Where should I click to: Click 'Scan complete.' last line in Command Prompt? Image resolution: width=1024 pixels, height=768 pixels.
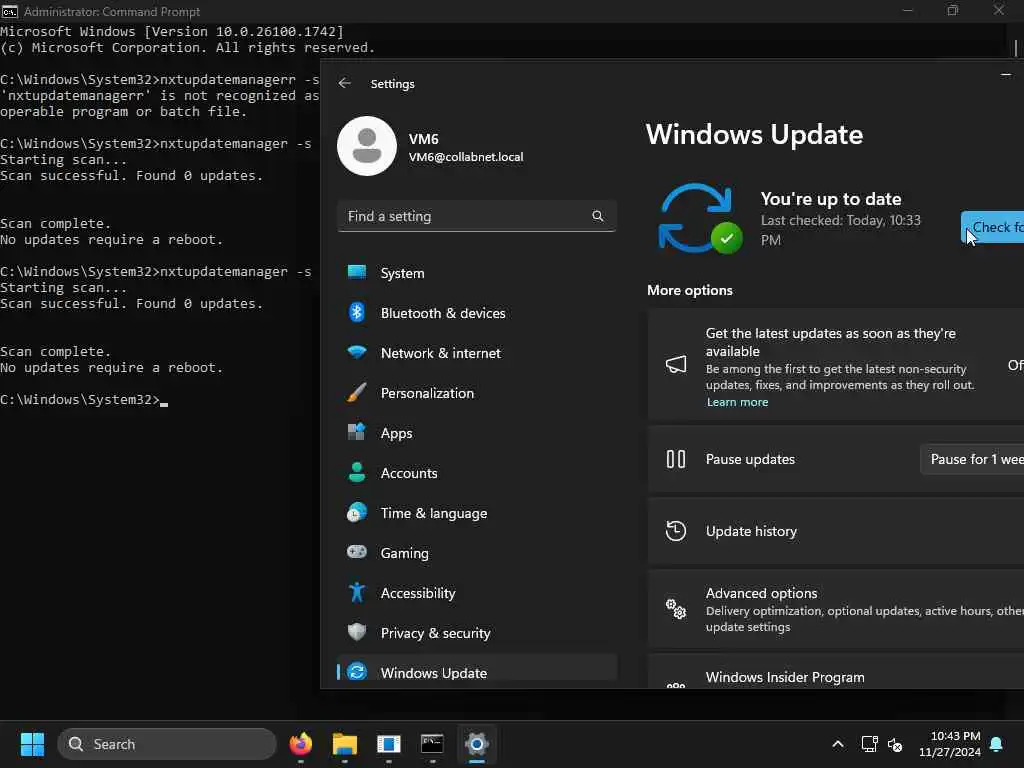[x=56, y=351]
